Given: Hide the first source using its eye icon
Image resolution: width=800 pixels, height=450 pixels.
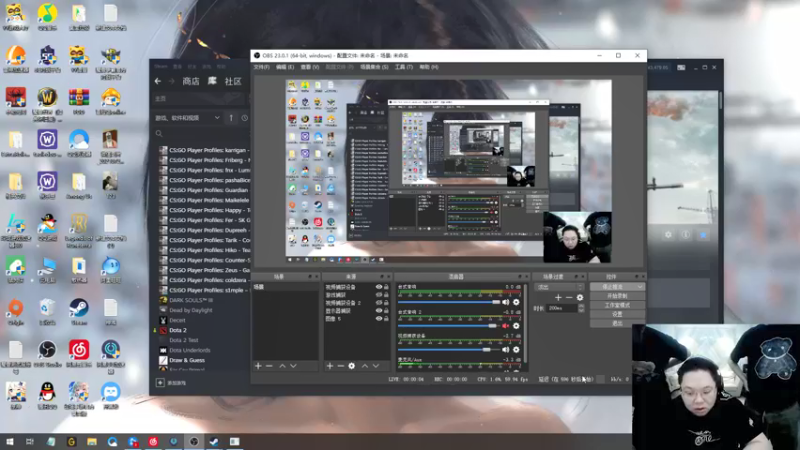Looking at the screenshot, I should [379, 287].
